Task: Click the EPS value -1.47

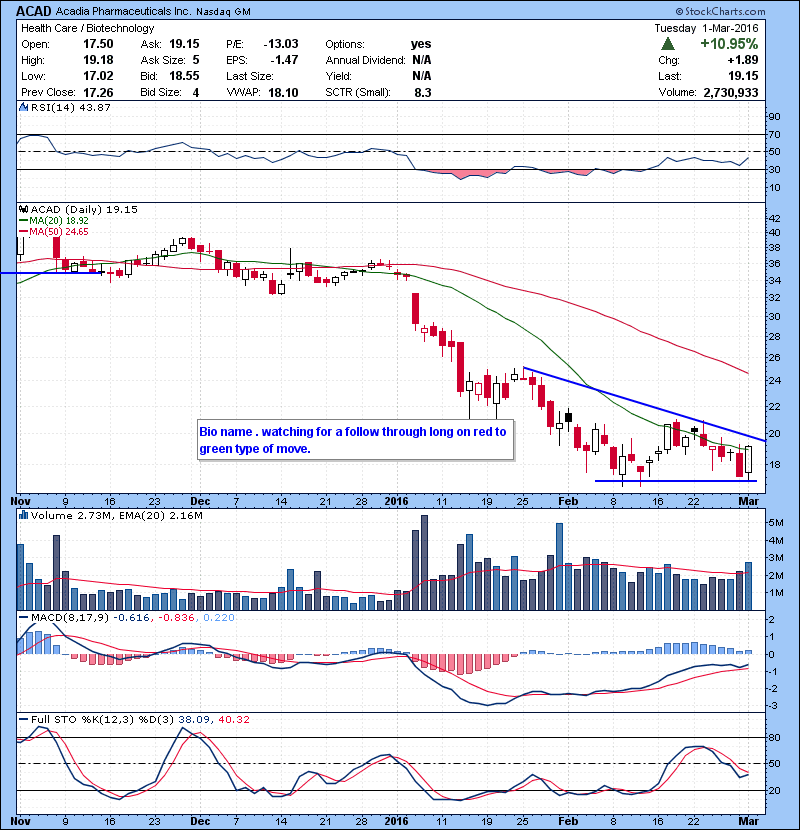Action: click(x=284, y=60)
